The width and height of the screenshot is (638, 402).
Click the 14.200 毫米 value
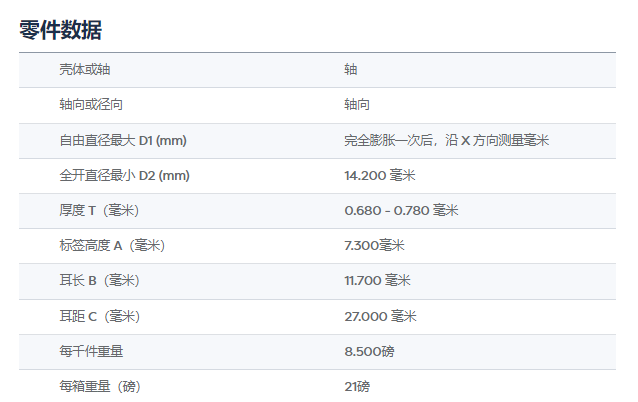coord(379,175)
